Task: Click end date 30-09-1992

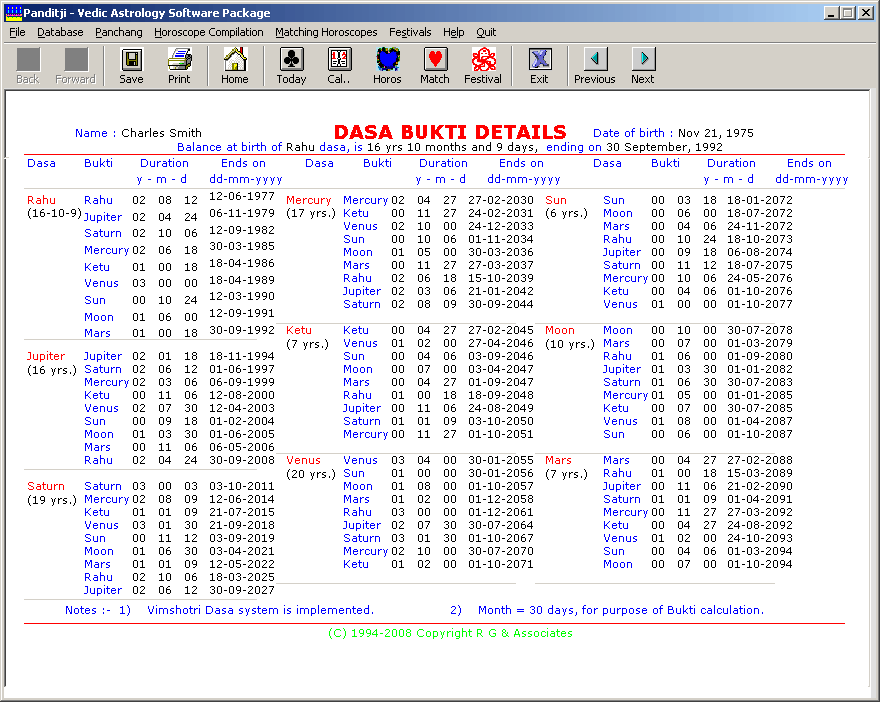Action: [242, 330]
